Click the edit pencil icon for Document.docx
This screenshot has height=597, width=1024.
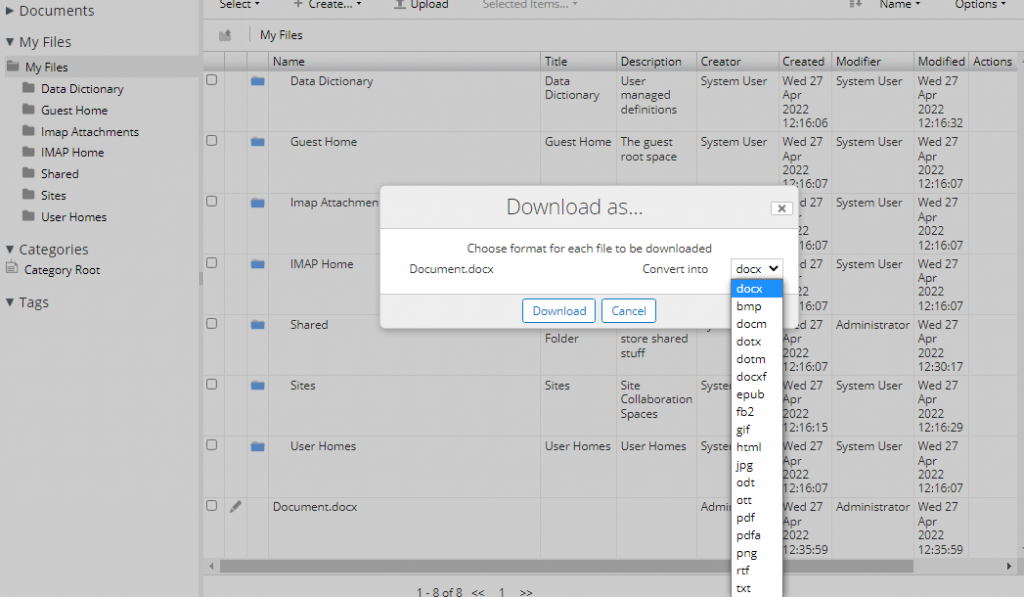(236, 507)
